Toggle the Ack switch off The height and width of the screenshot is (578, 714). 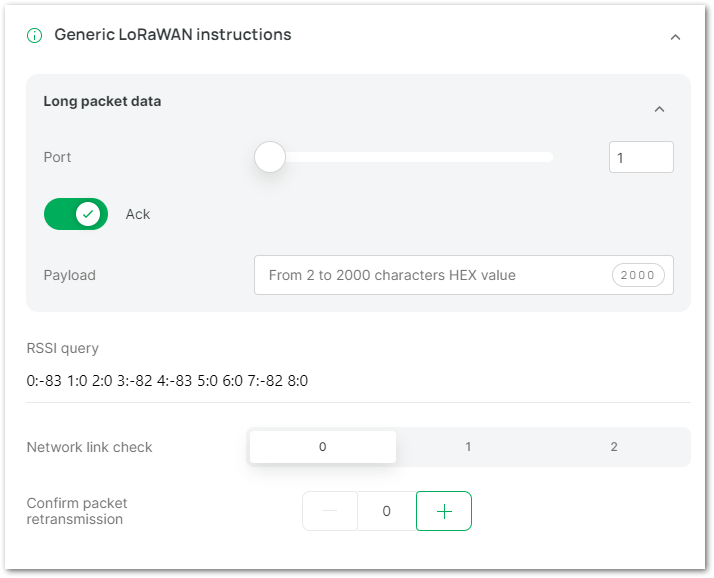(76, 214)
